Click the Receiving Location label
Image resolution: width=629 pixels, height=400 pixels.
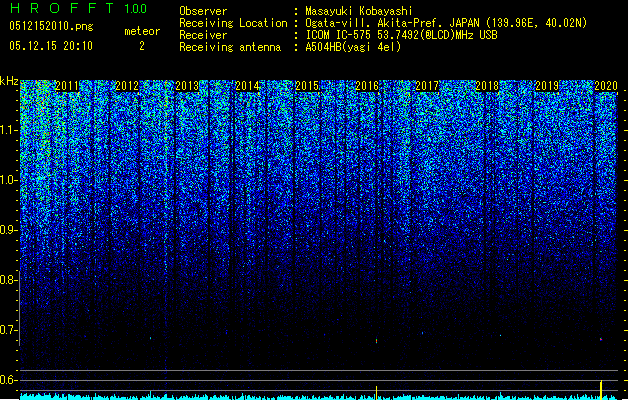pos(233,23)
